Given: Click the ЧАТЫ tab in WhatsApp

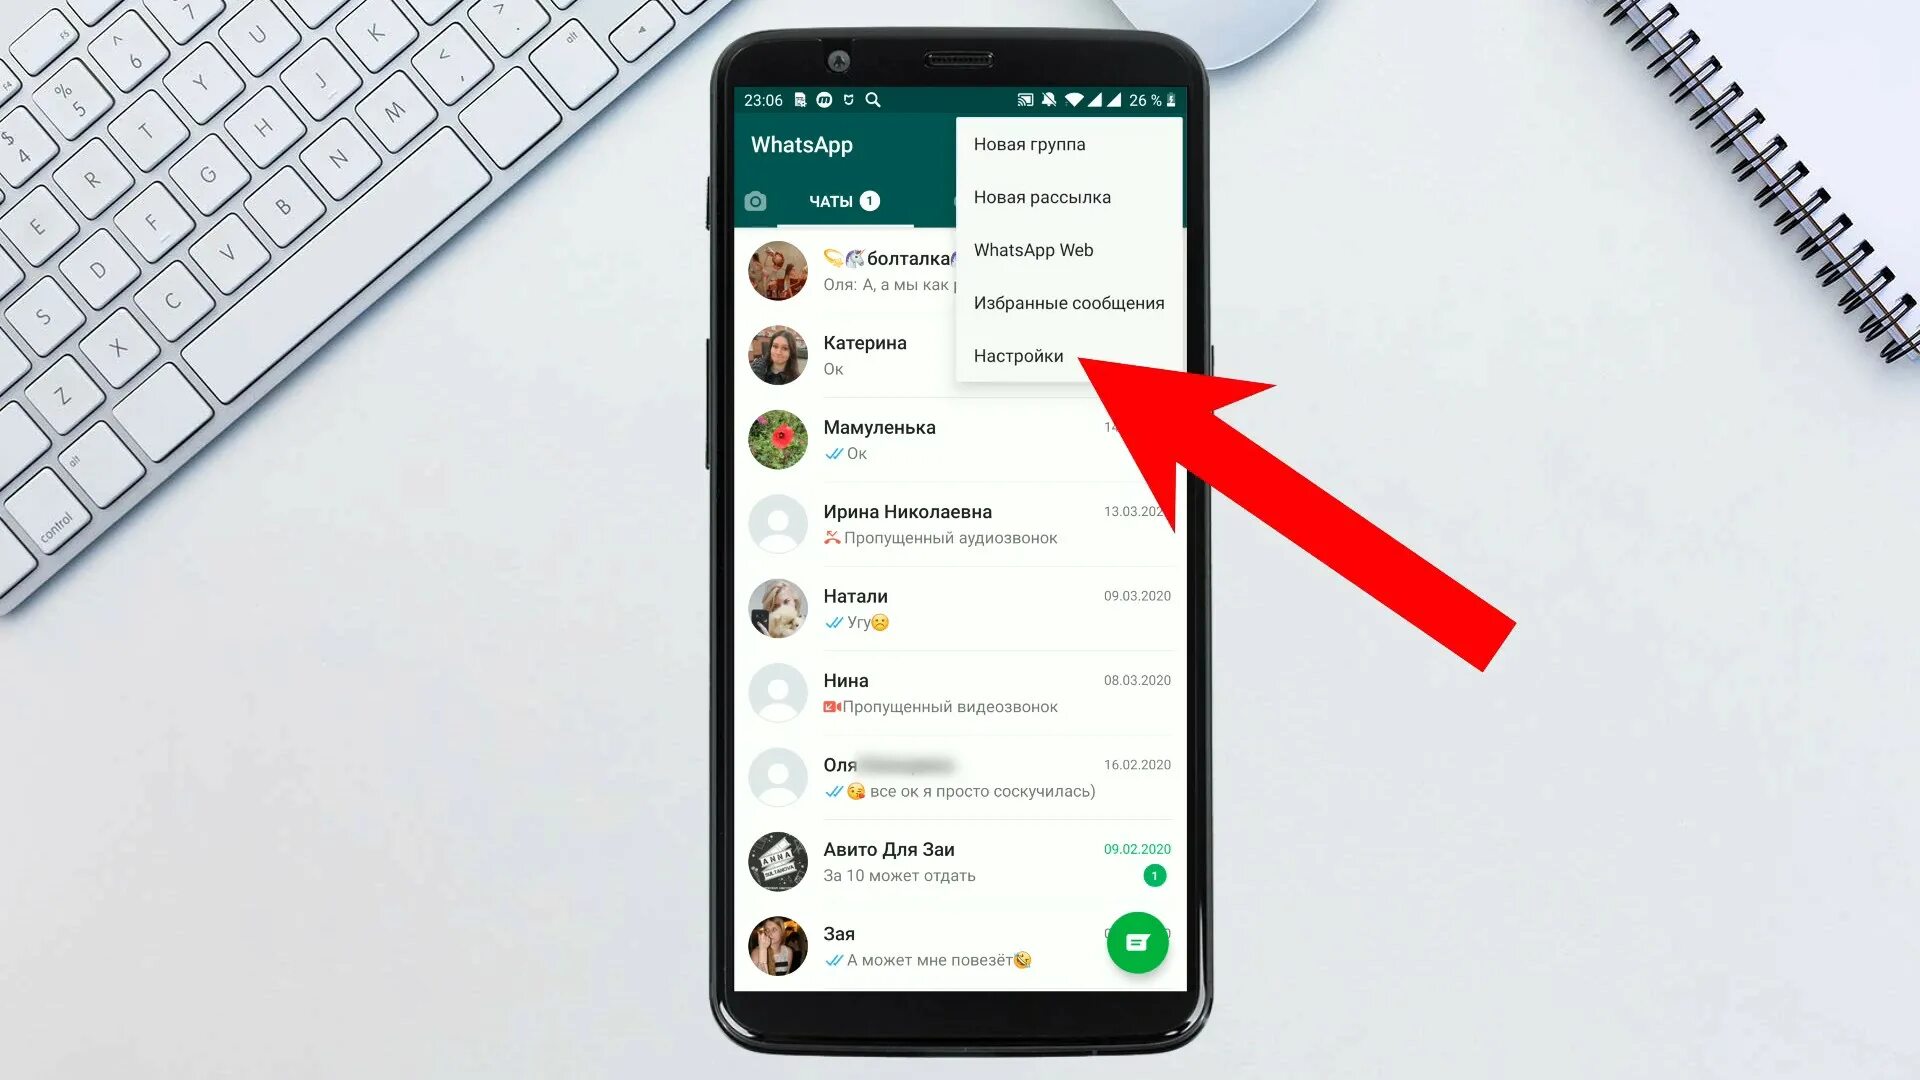Looking at the screenshot, I should click(x=843, y=200).
